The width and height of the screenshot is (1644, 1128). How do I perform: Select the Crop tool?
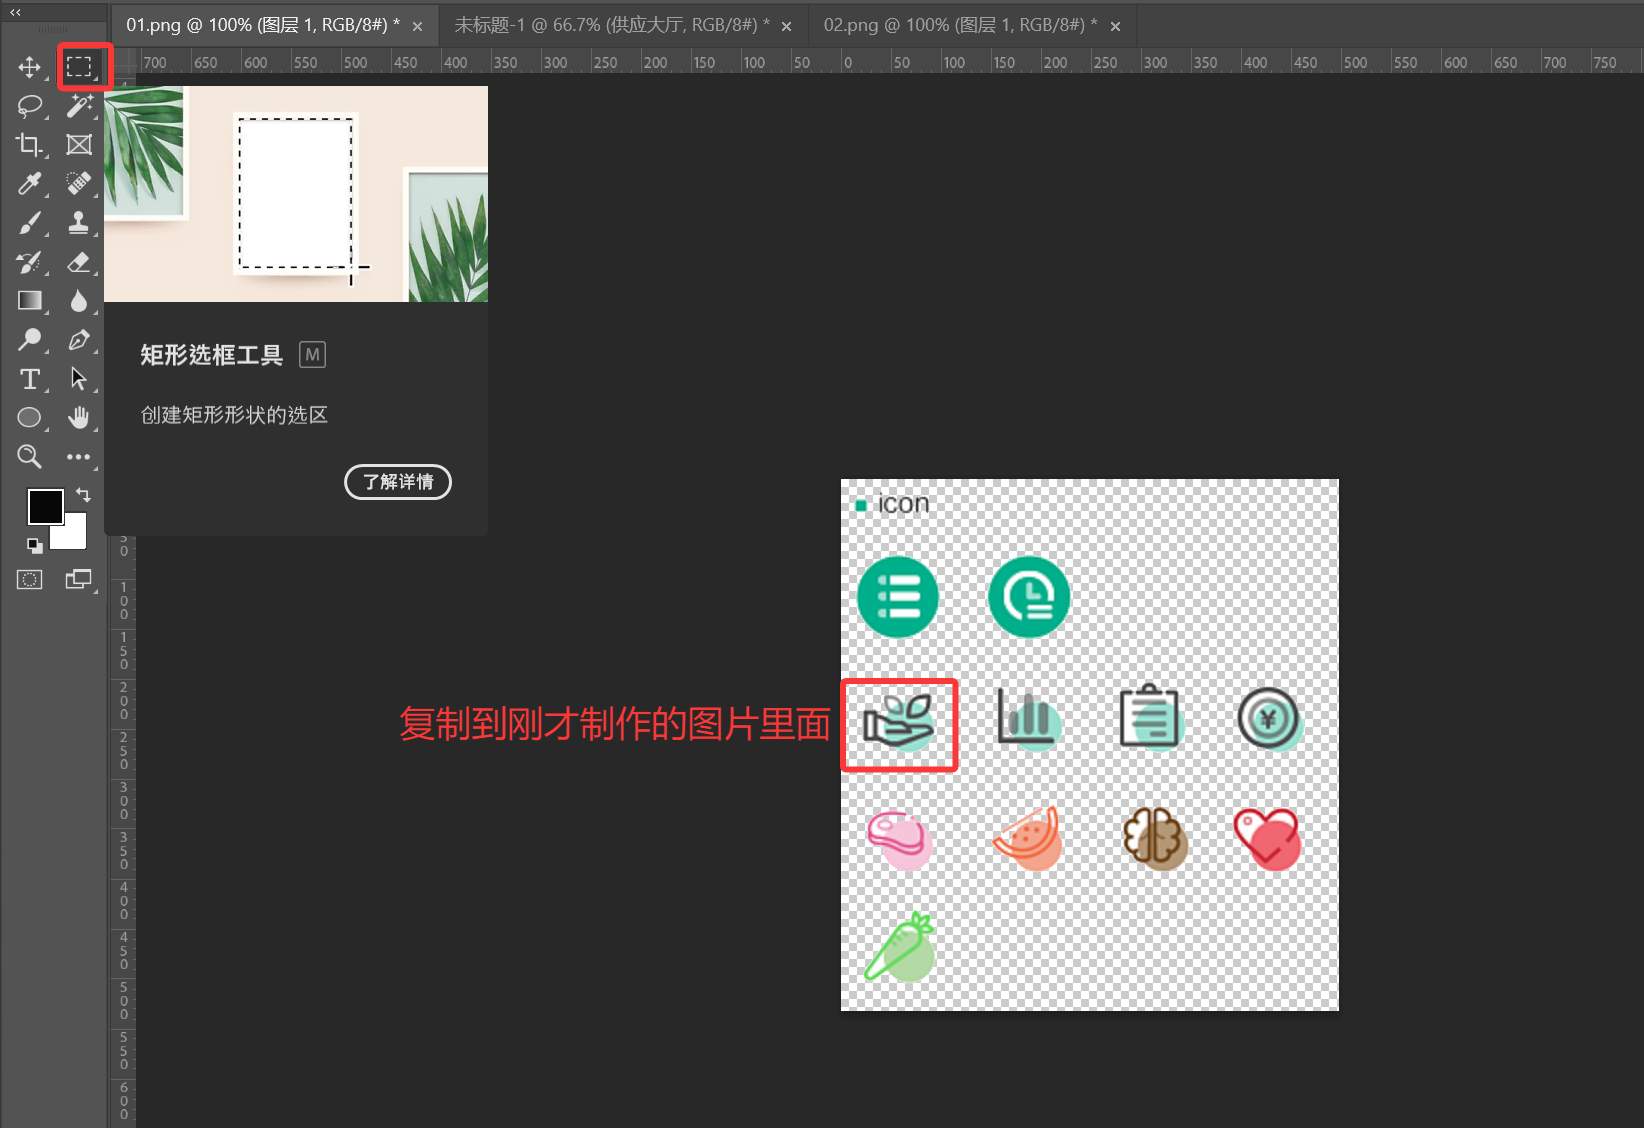(x=29, y=145)
